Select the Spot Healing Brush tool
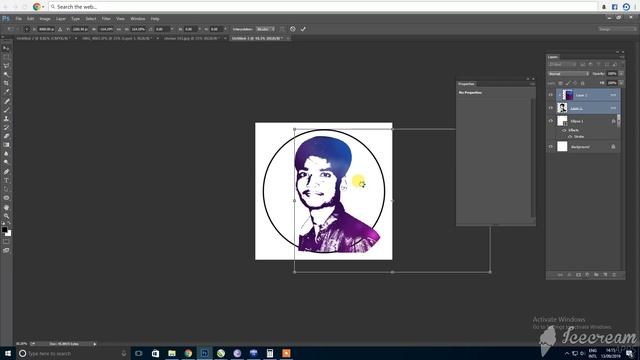This screenshot has width=640, height=360. tap(6, 101)
